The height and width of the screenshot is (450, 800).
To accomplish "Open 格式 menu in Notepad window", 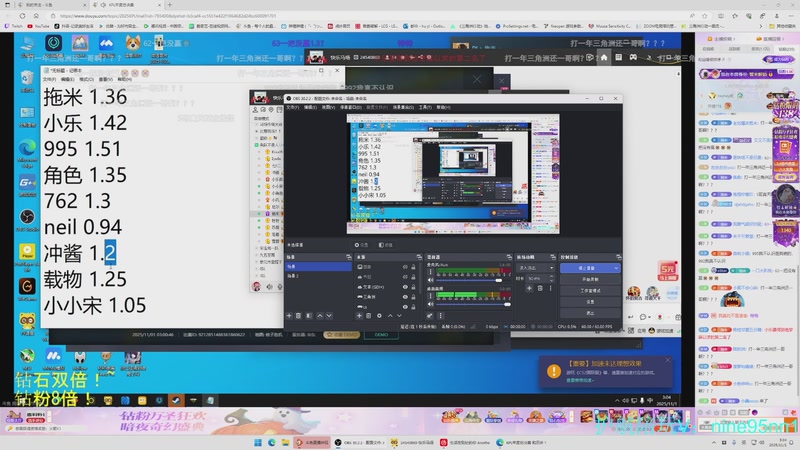I will point(86,80).
